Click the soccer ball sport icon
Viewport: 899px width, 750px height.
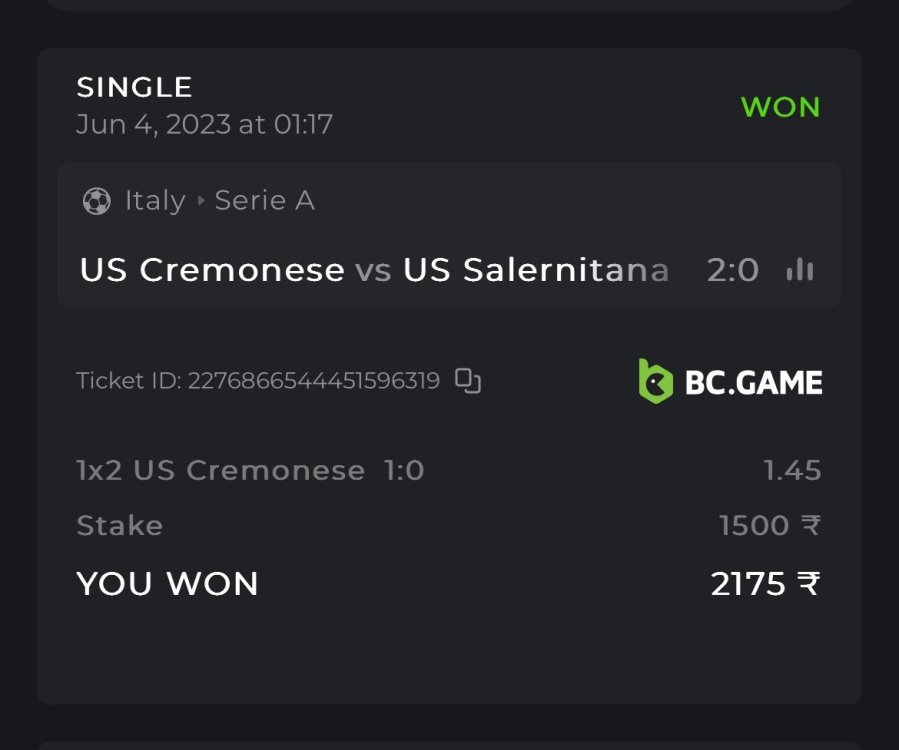[97, 201]
